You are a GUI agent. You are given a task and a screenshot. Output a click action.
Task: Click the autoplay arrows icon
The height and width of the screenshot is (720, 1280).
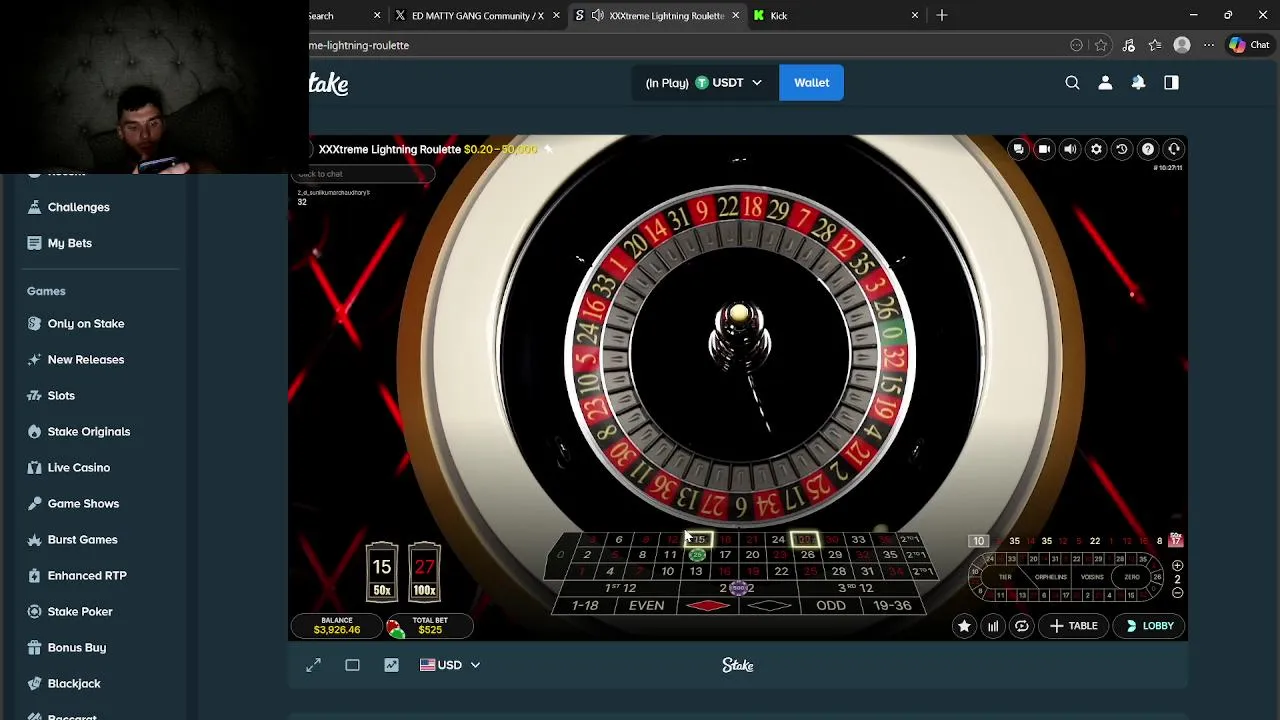click(1022, 626)
